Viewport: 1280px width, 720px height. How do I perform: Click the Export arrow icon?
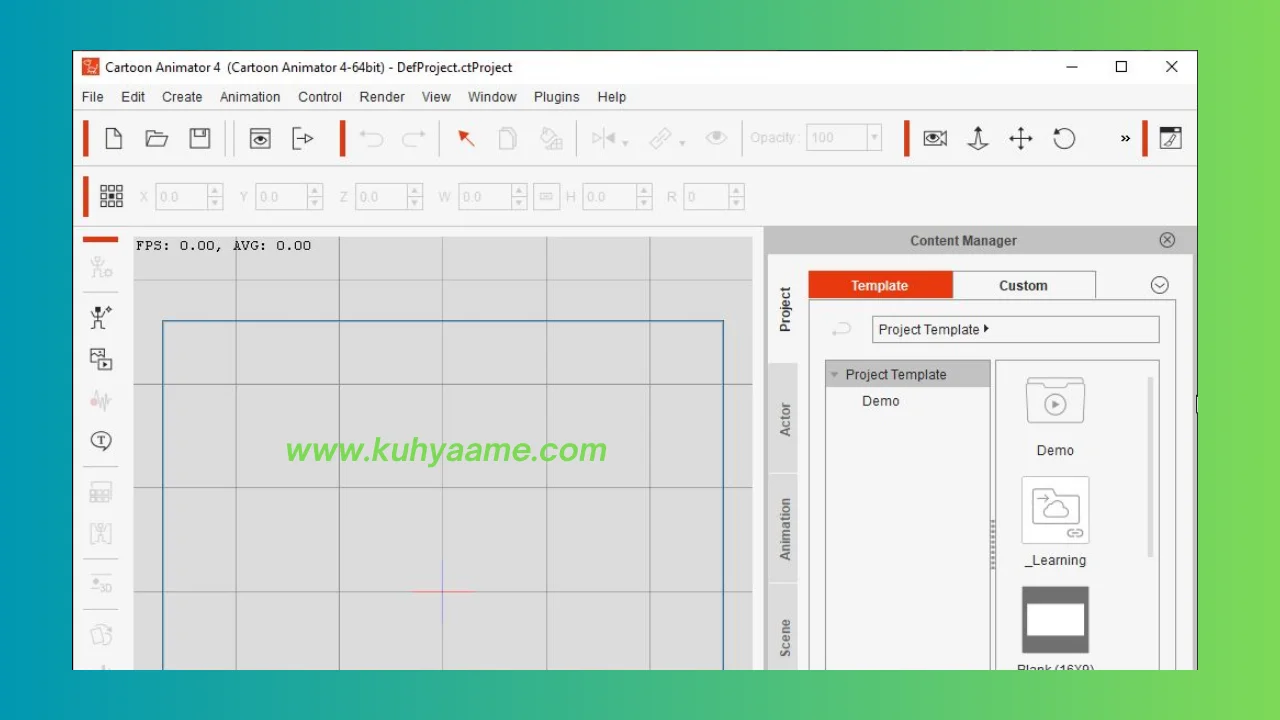point(303,138)
